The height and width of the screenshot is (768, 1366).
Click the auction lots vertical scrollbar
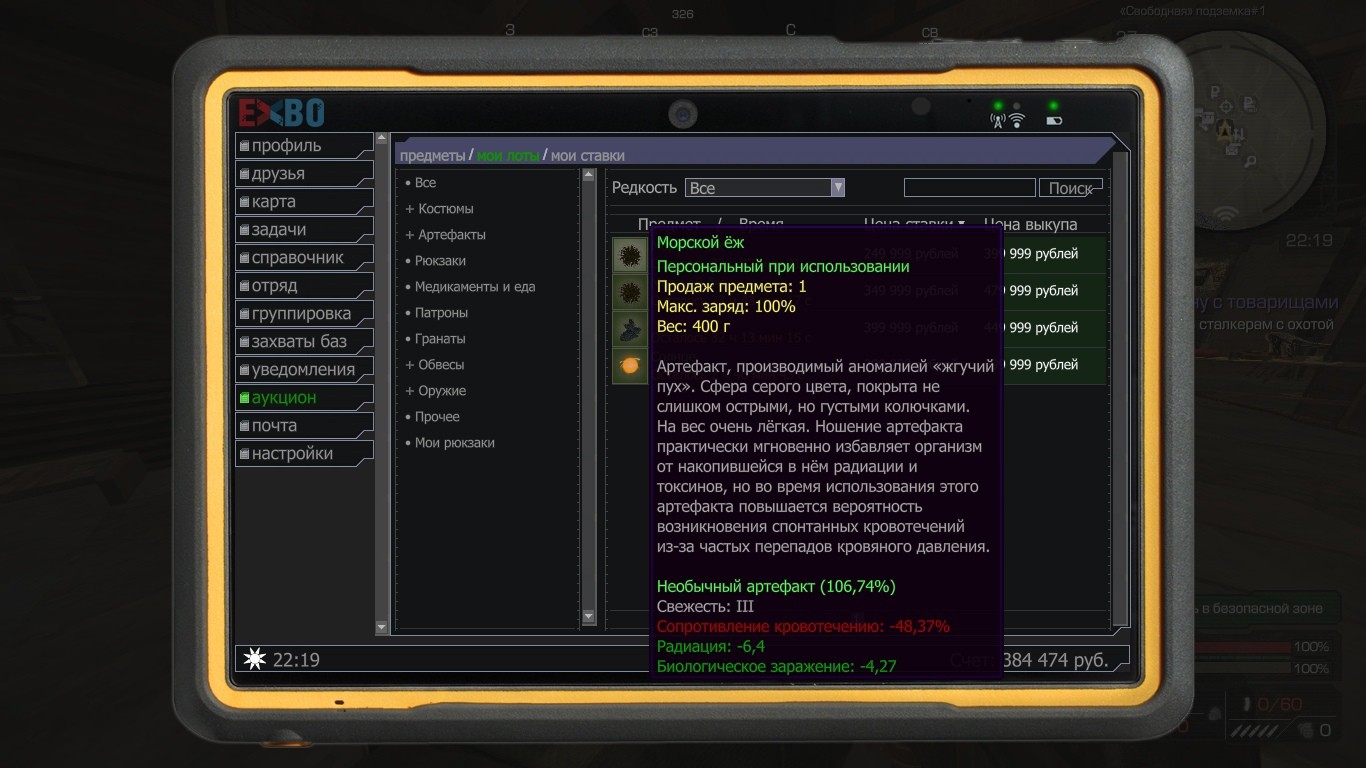(x=1120, y=390)
